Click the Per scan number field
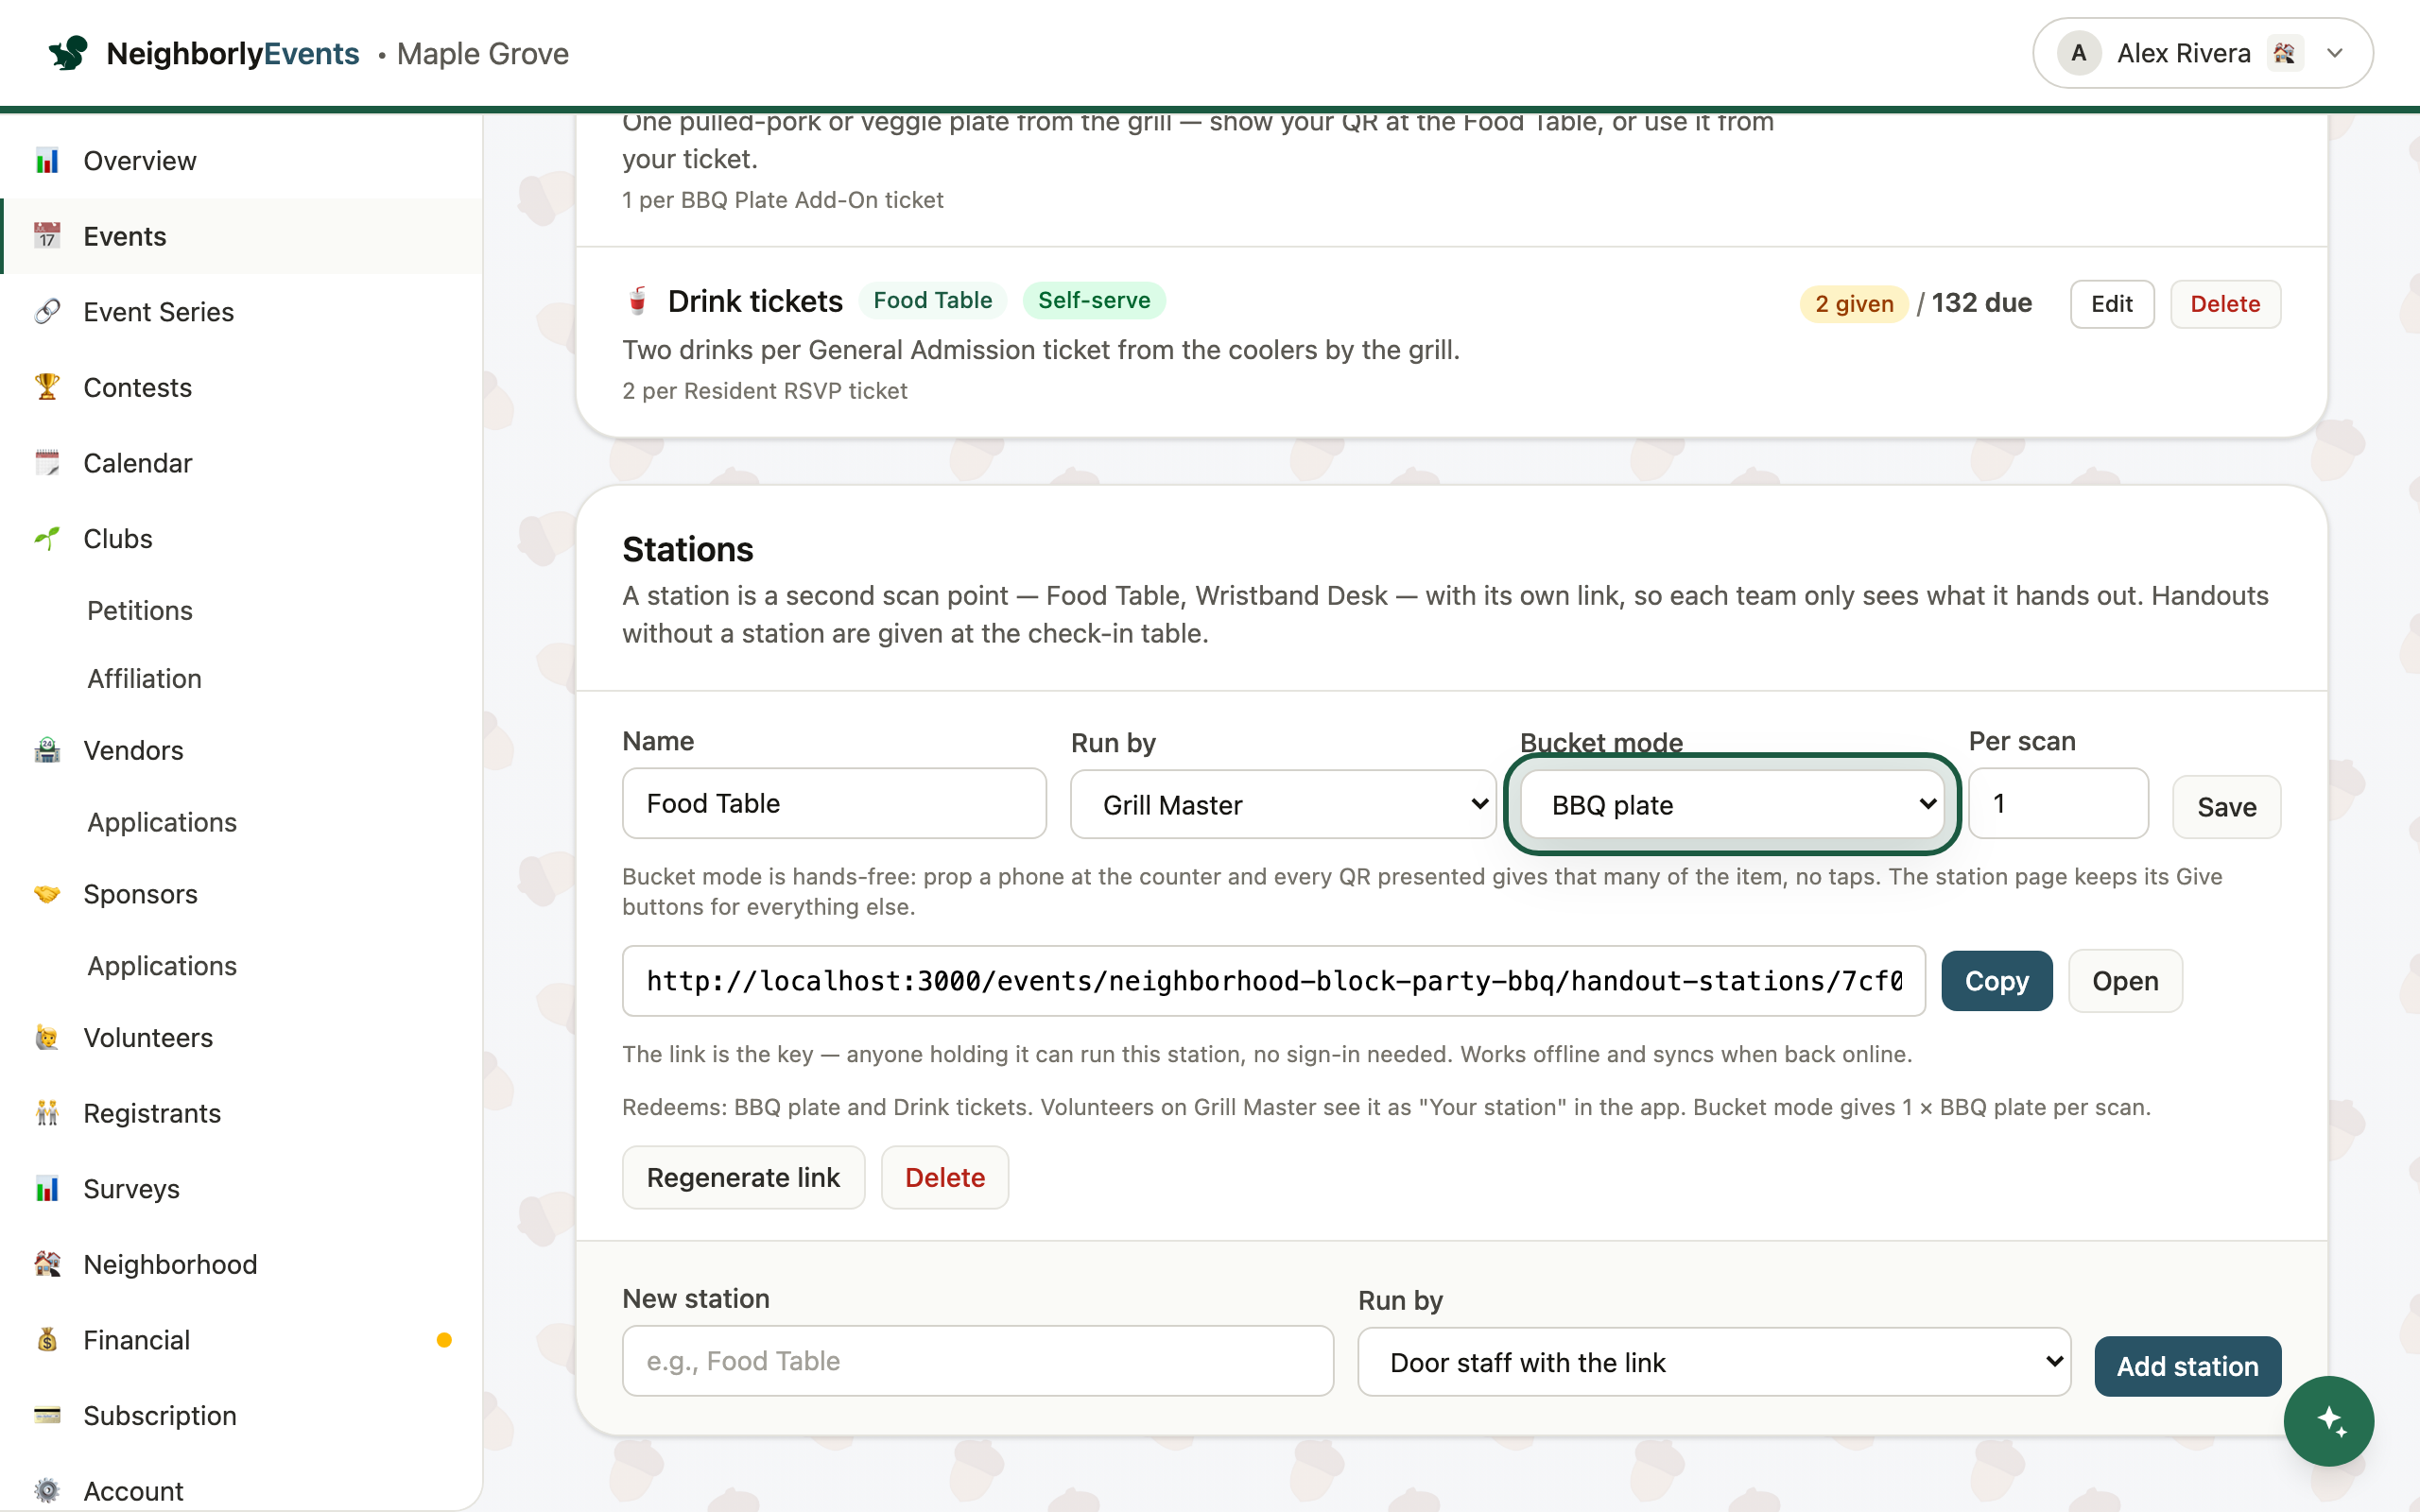2420x1512 pixels. pos(2058,803)
